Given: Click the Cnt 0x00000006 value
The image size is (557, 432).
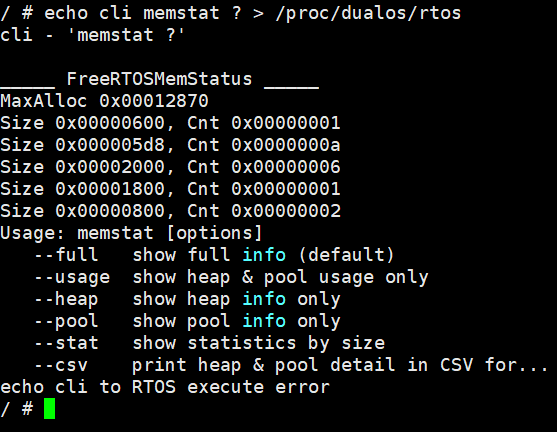Looking at the screenshot, I should [264, 167].
